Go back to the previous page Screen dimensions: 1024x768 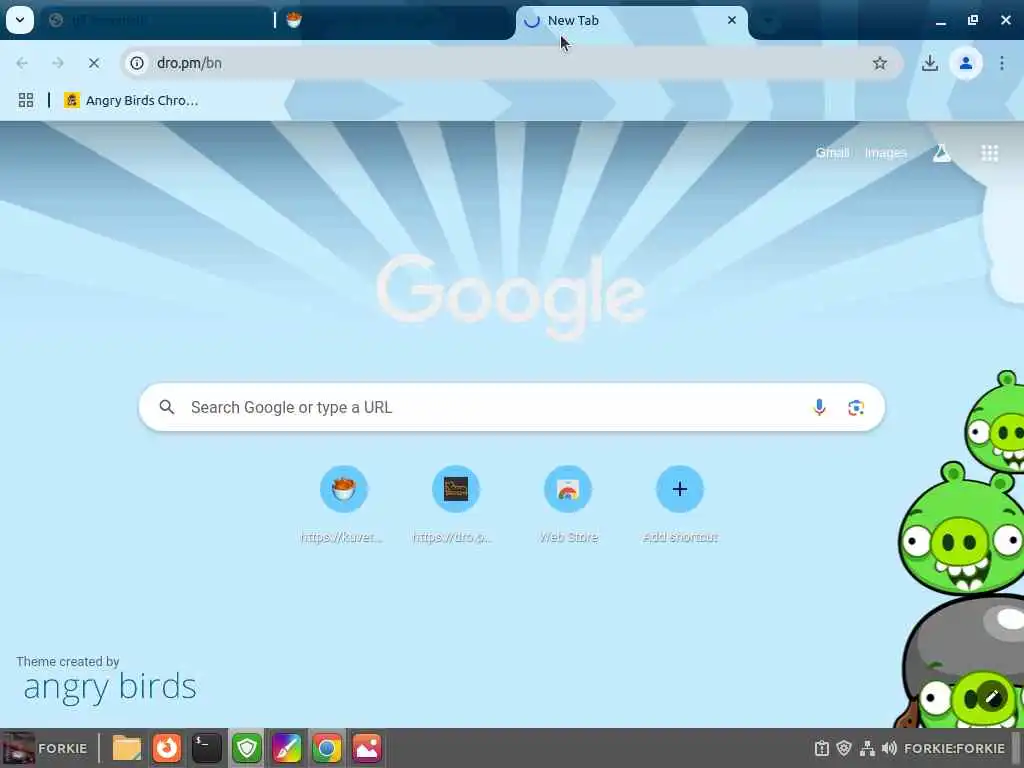click(22, 63)
